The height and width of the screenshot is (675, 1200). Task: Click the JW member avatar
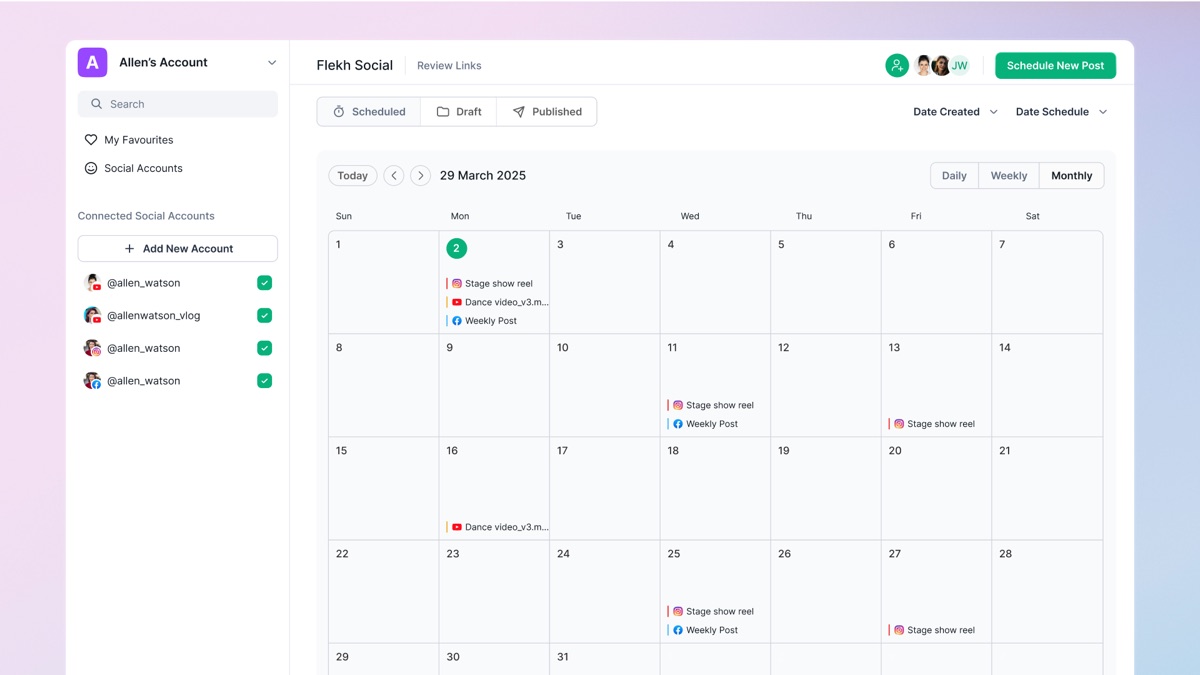point(960,66)
